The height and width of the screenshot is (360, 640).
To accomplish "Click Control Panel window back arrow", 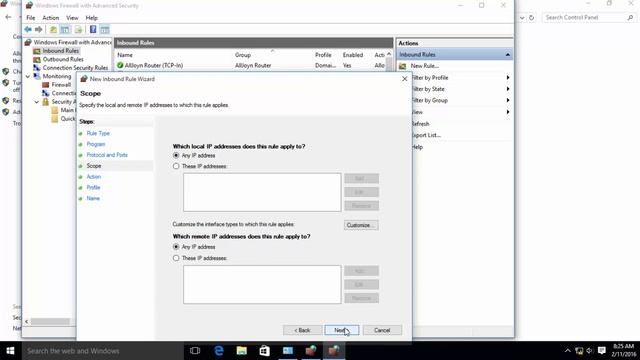I will [8, 17].
